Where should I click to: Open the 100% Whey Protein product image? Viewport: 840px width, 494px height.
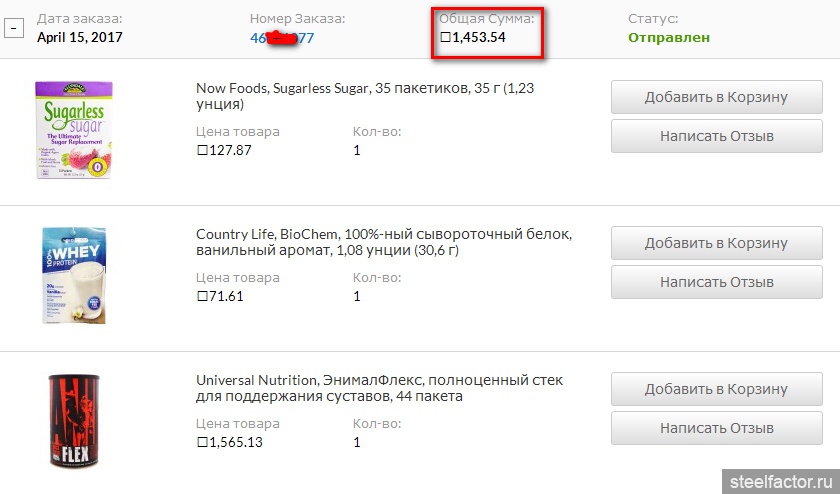click(74, 276)
